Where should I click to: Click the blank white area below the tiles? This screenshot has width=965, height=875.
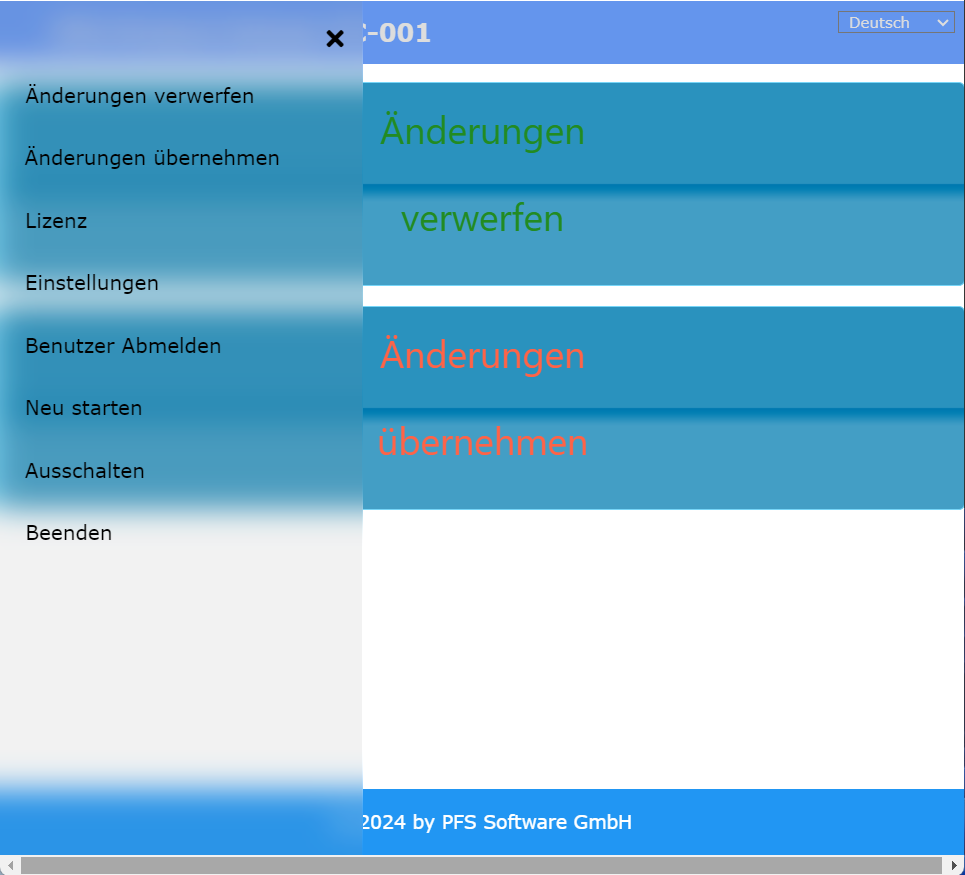click(660, 650)
